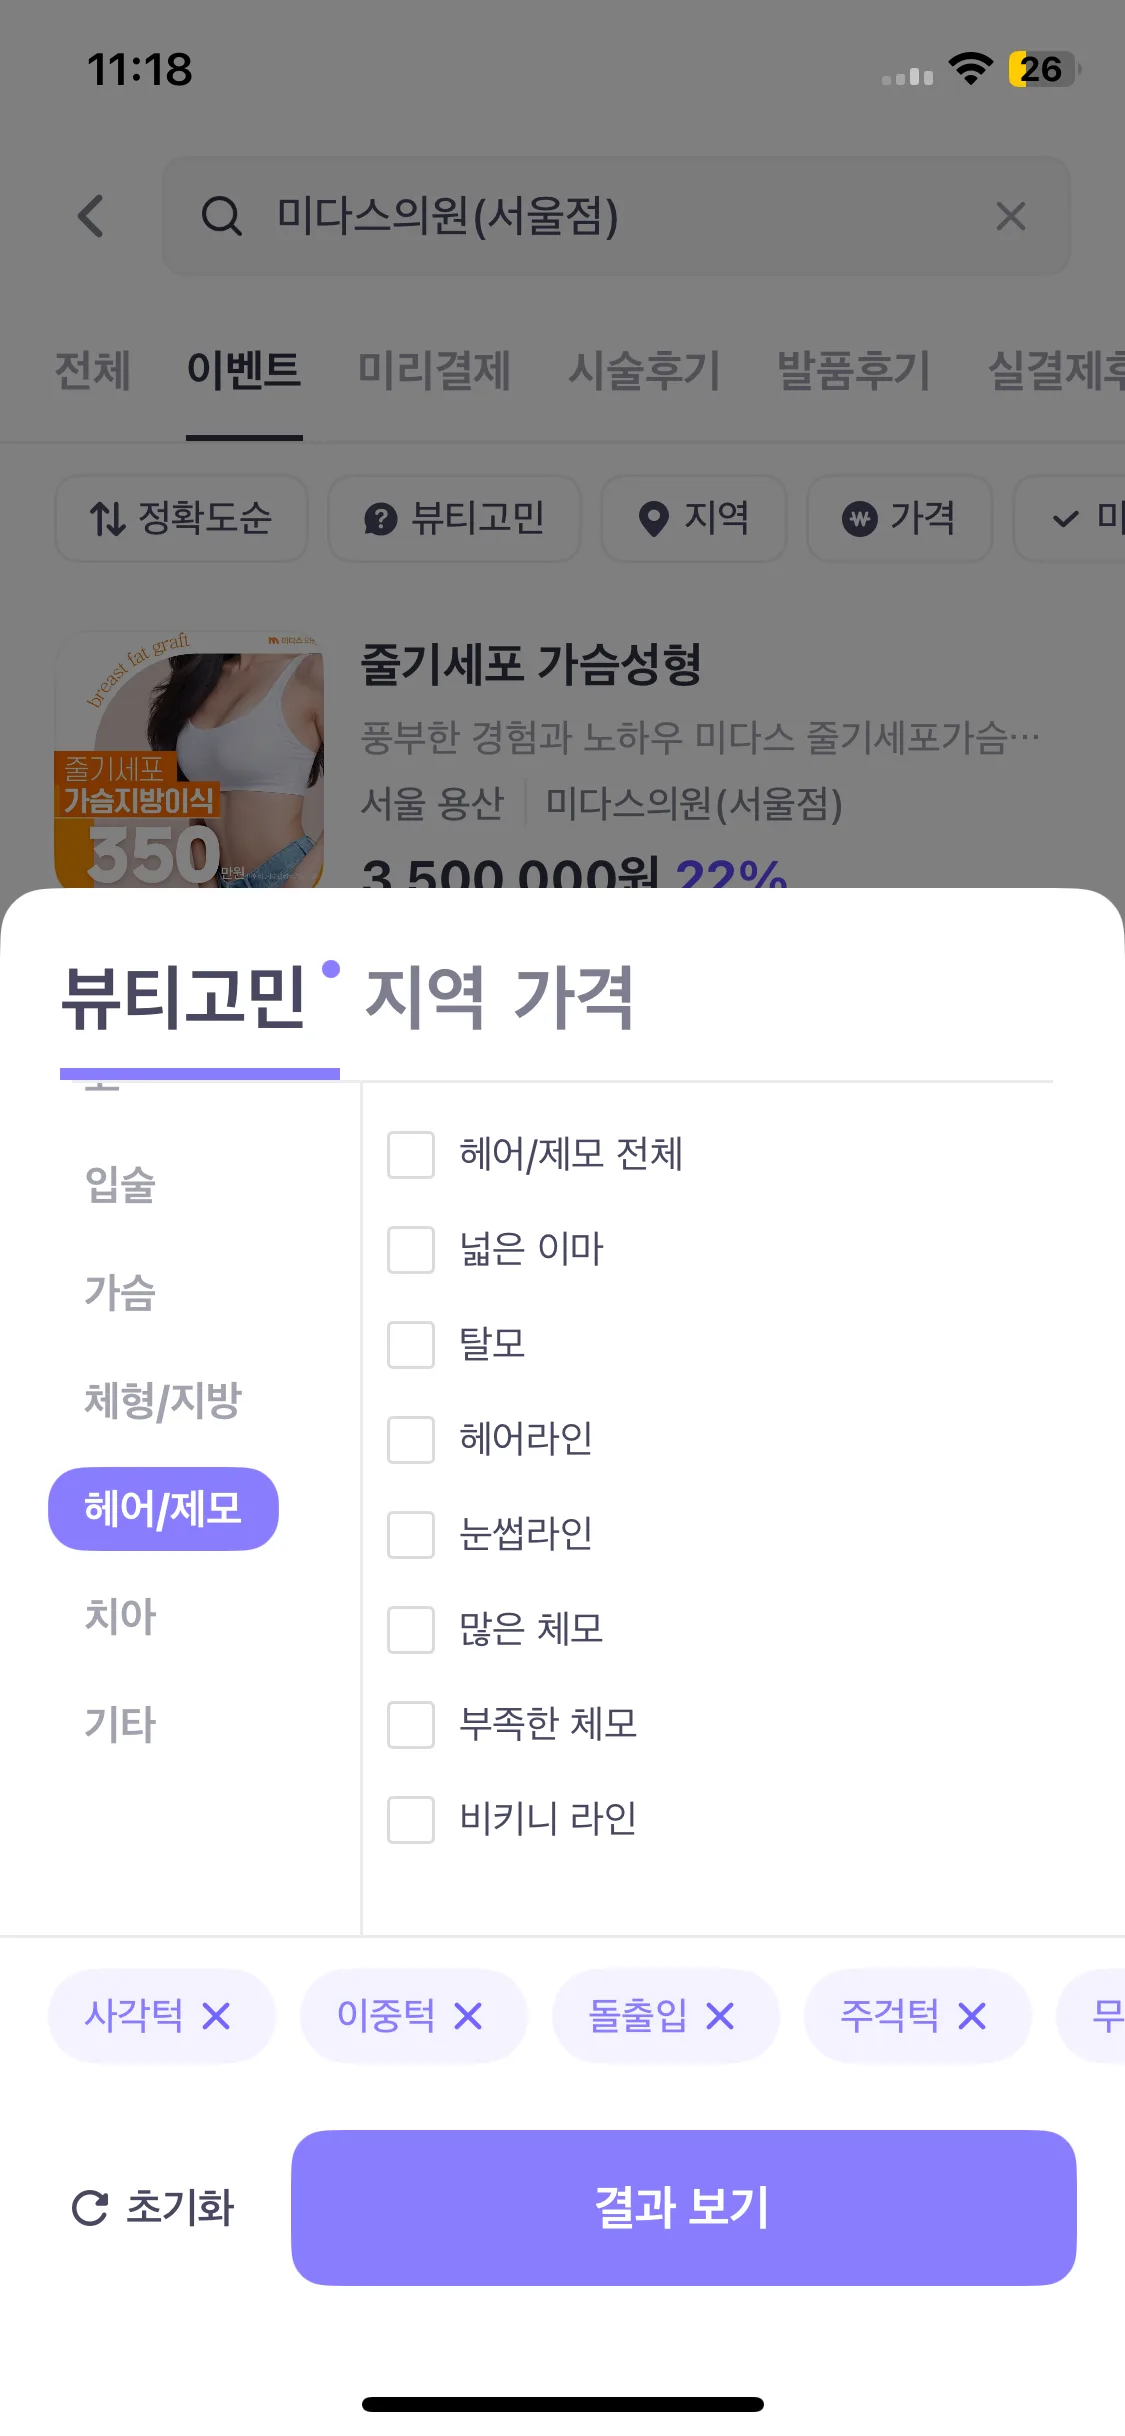The height and width of the screenshot is (2436, 1125).
Task: Clear the search field with X icon
Action: click(1010, 216)
